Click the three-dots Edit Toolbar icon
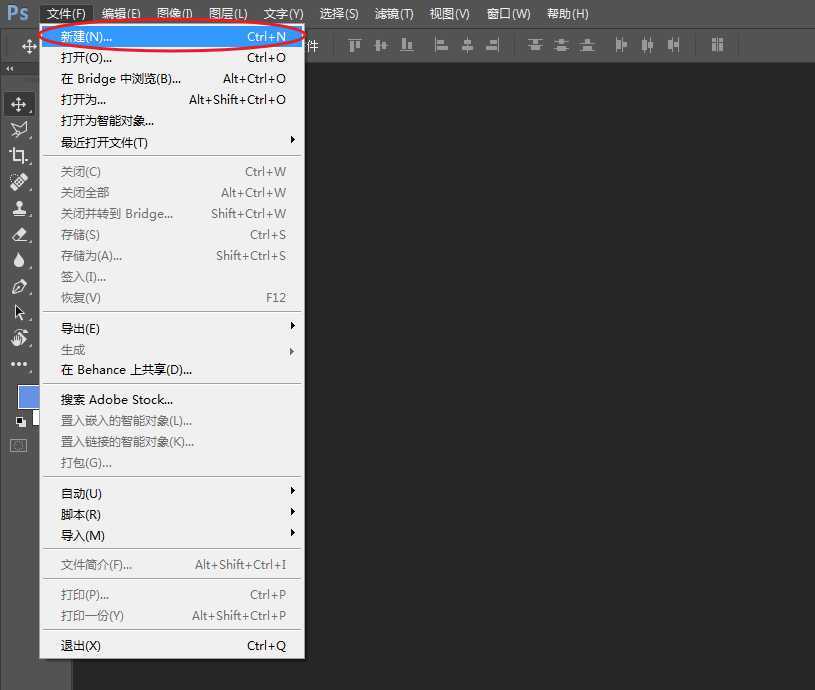This screenshot has height=690, width=815. (x=19, y=365)
